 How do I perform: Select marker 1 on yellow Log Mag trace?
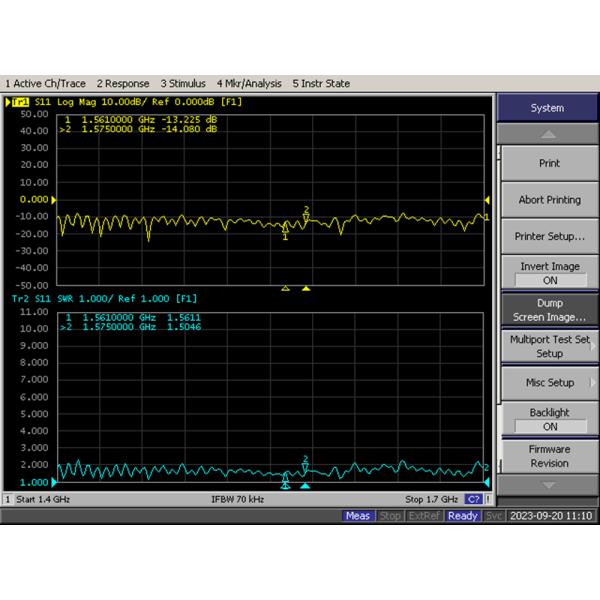(x=286, y=236)
